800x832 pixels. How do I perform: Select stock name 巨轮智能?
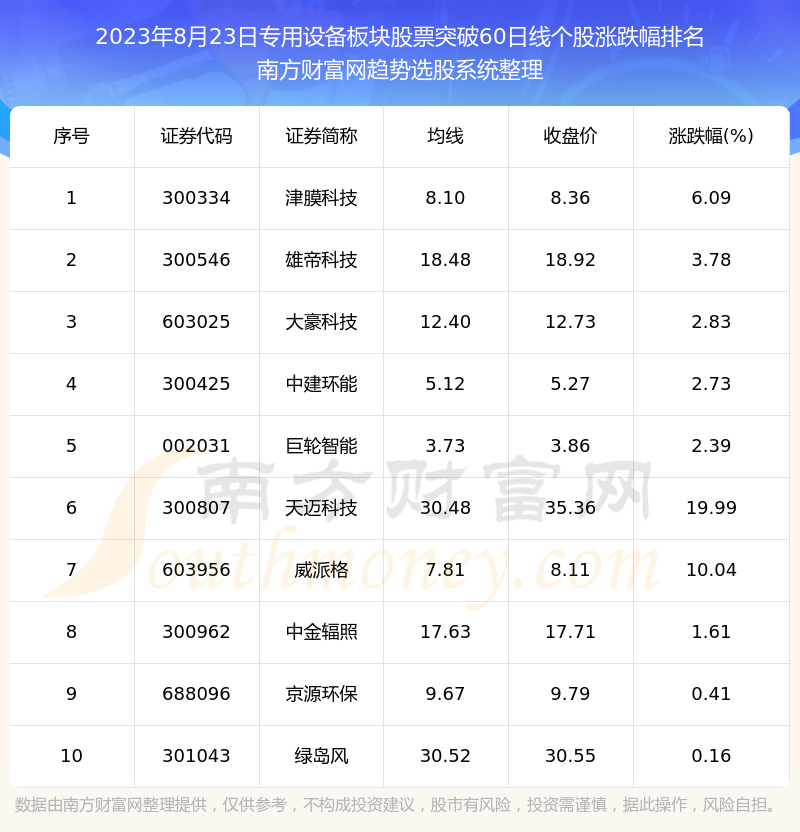point(321,446)
